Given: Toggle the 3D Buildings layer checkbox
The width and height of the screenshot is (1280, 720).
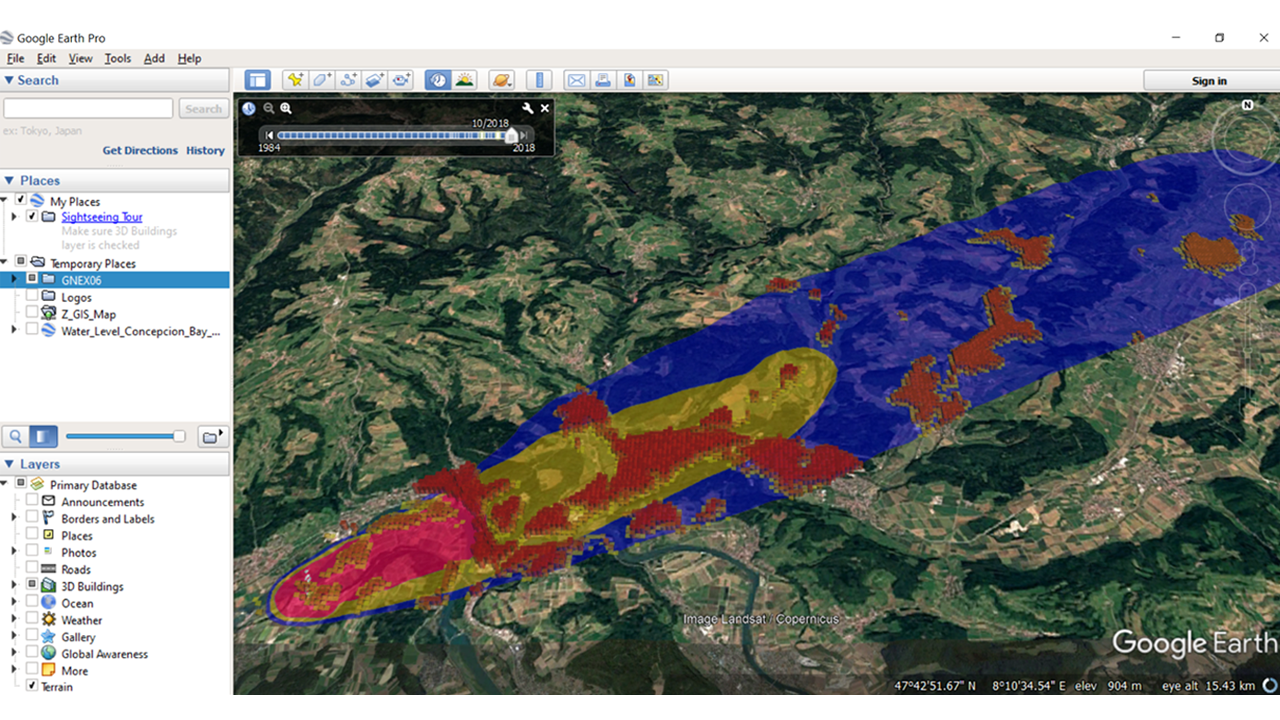Looking at the screenshot, I should (32, 586).
